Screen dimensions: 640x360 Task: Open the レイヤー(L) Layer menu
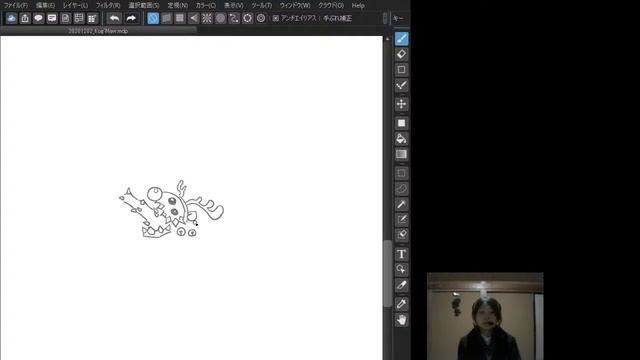(x=75, y=5)
